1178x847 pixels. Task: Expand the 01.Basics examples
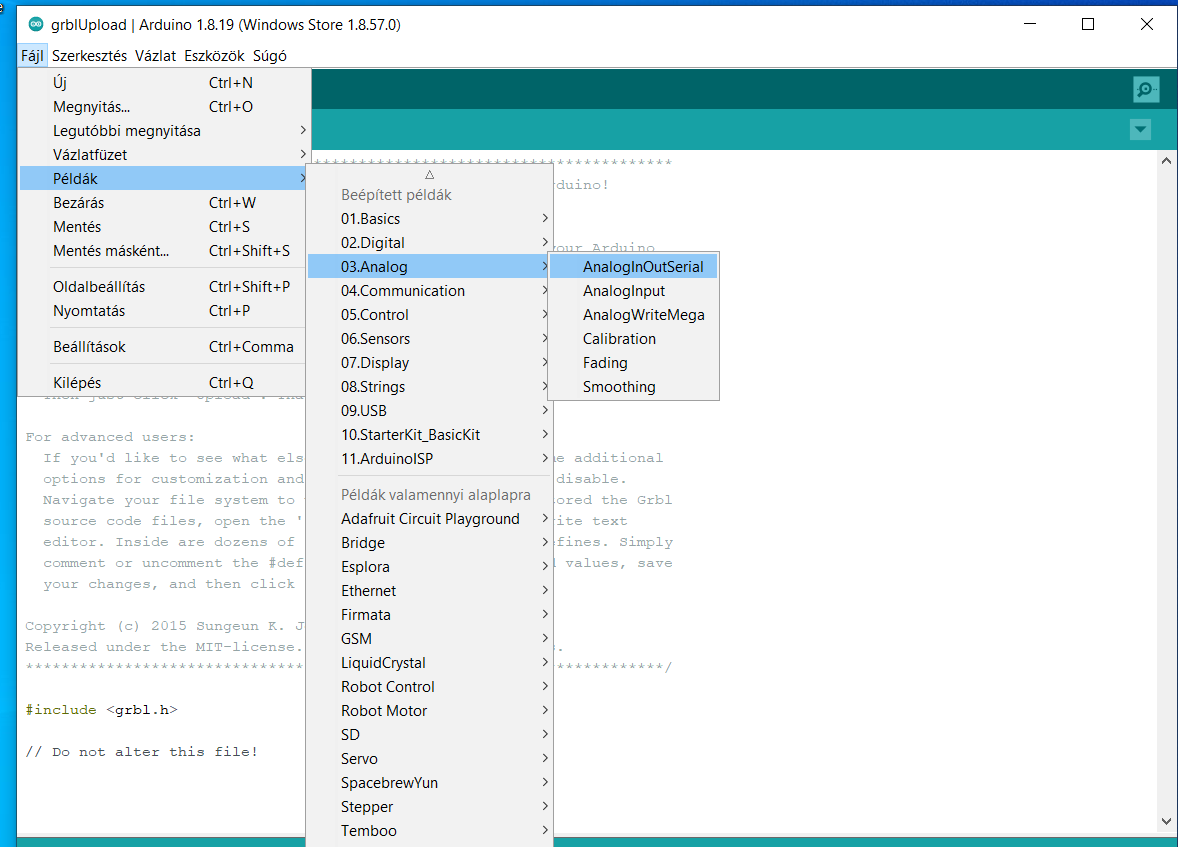coord(429,219)
